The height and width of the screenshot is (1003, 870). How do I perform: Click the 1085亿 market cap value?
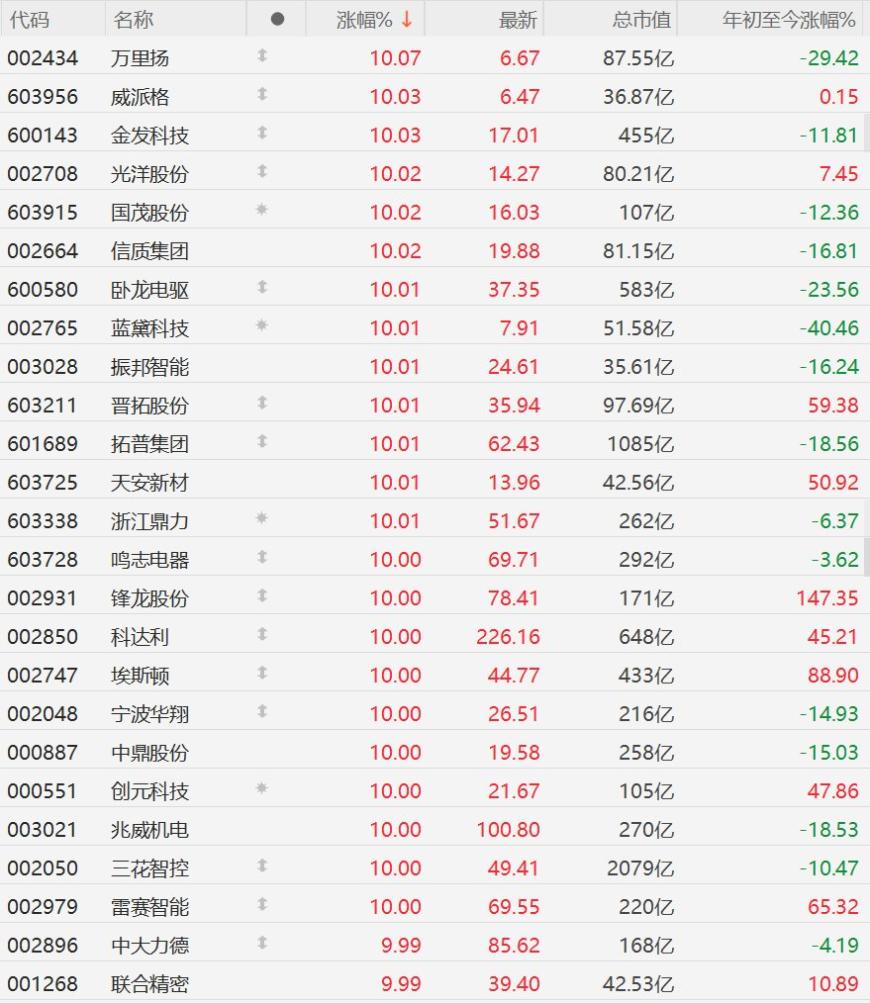point(640,444)
